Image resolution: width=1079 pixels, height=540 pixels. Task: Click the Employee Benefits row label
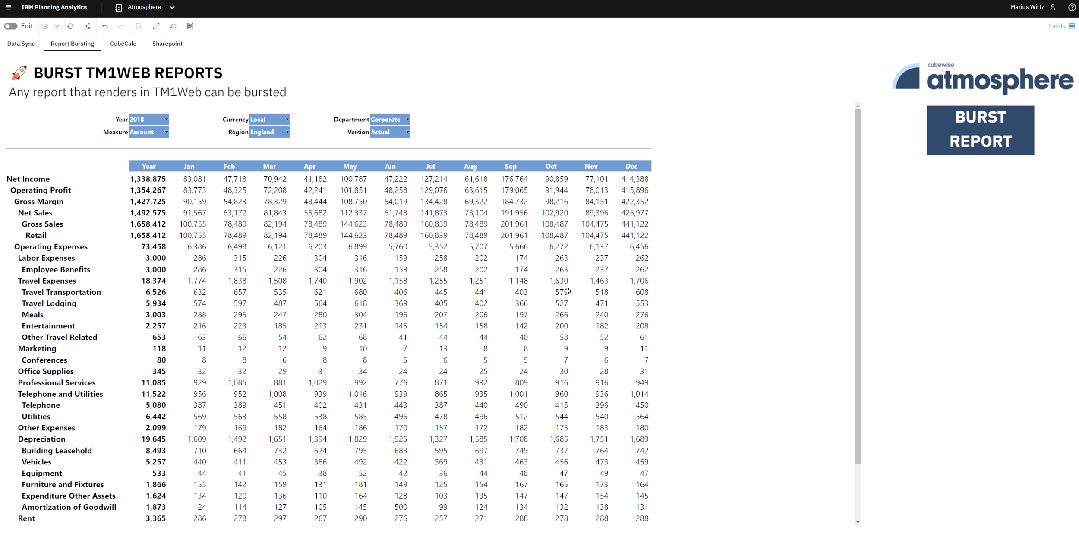(56, 270)
